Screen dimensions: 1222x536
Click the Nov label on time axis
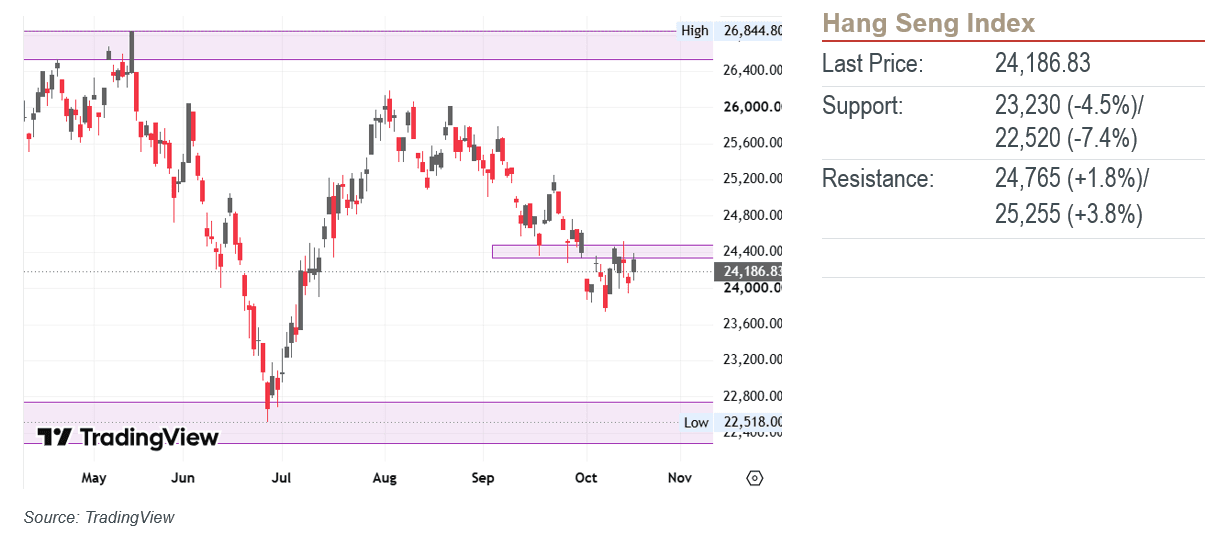coord(679,478)
